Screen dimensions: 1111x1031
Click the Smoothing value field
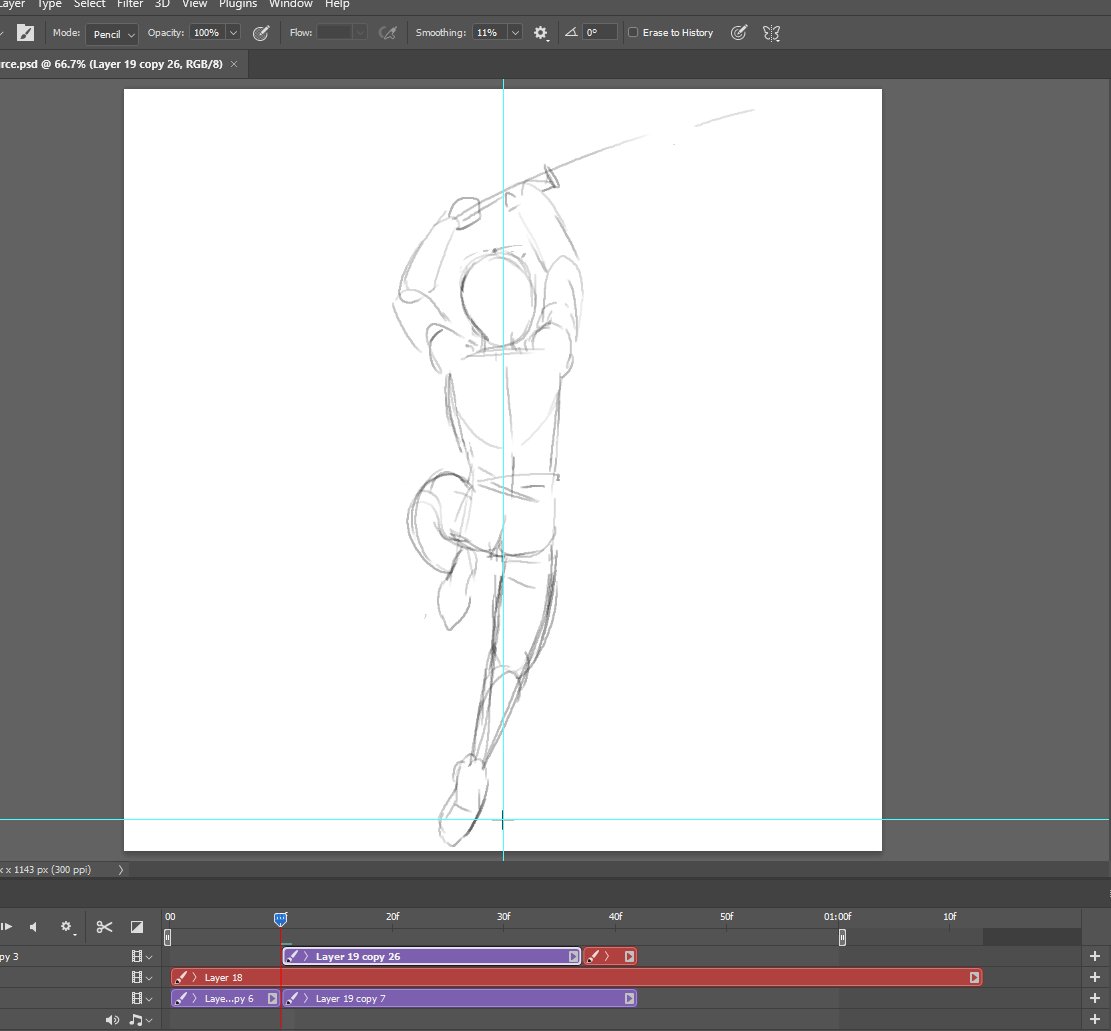click(490, 33)
